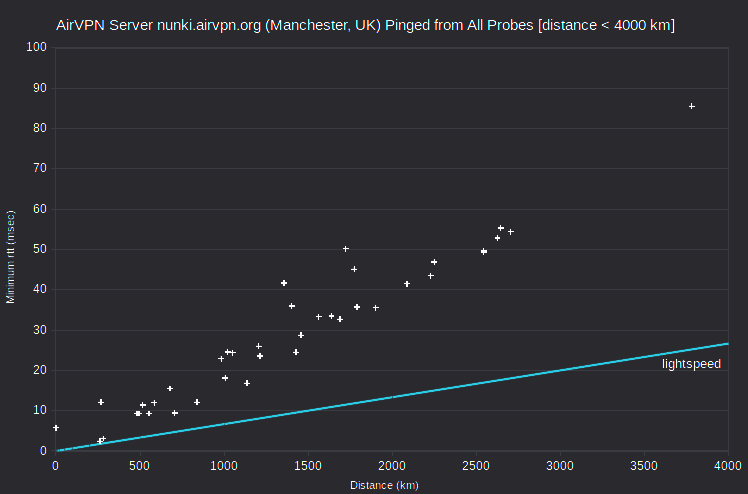Click the marker near 2700 km, 54 msec
748x494 pixels.
click(511, 232)
